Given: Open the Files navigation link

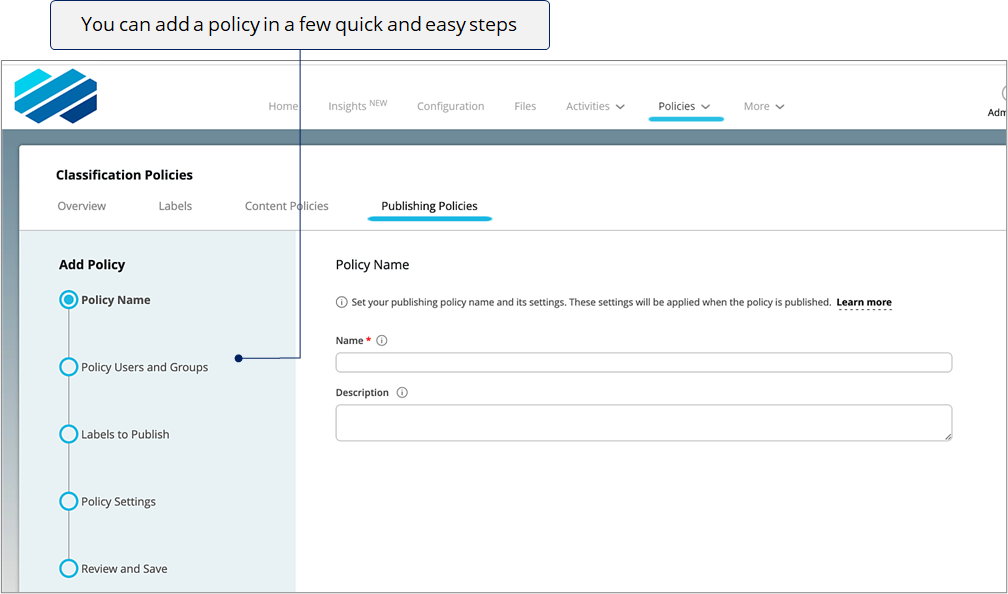Looking at the screenshot, I should tap(525, 106).
